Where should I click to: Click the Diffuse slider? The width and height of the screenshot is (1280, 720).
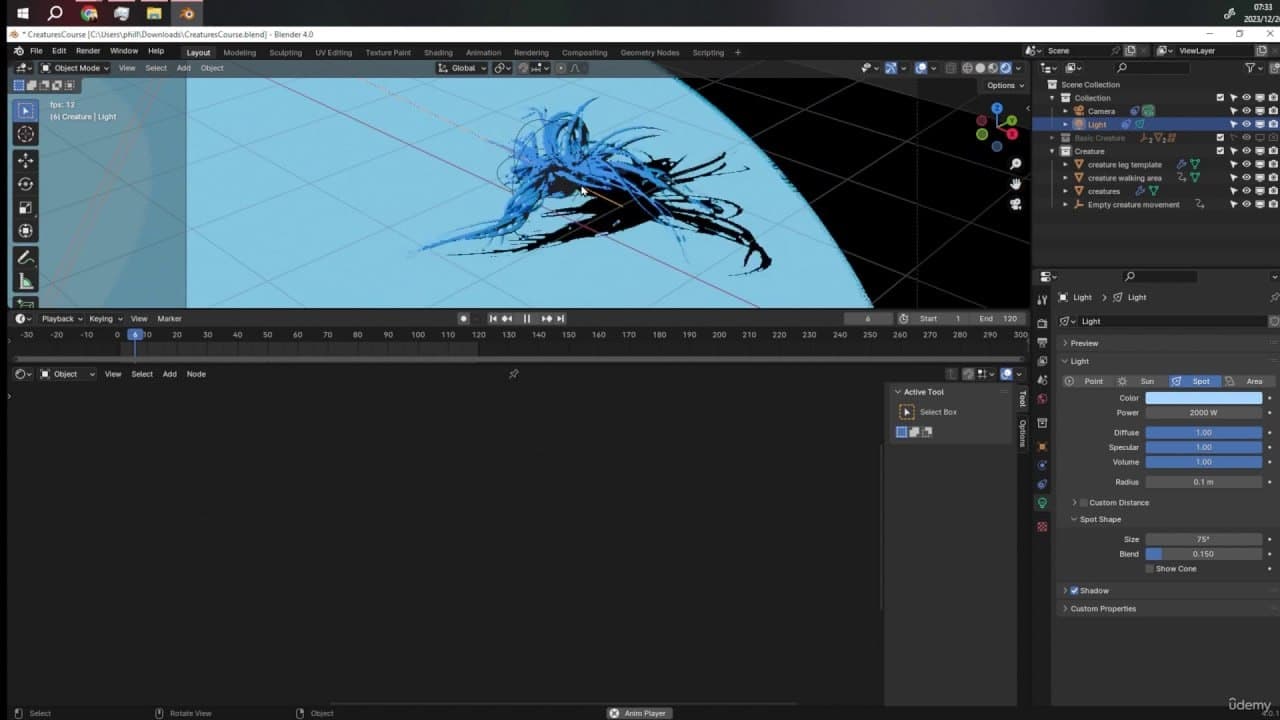[x=1204, y=433]
